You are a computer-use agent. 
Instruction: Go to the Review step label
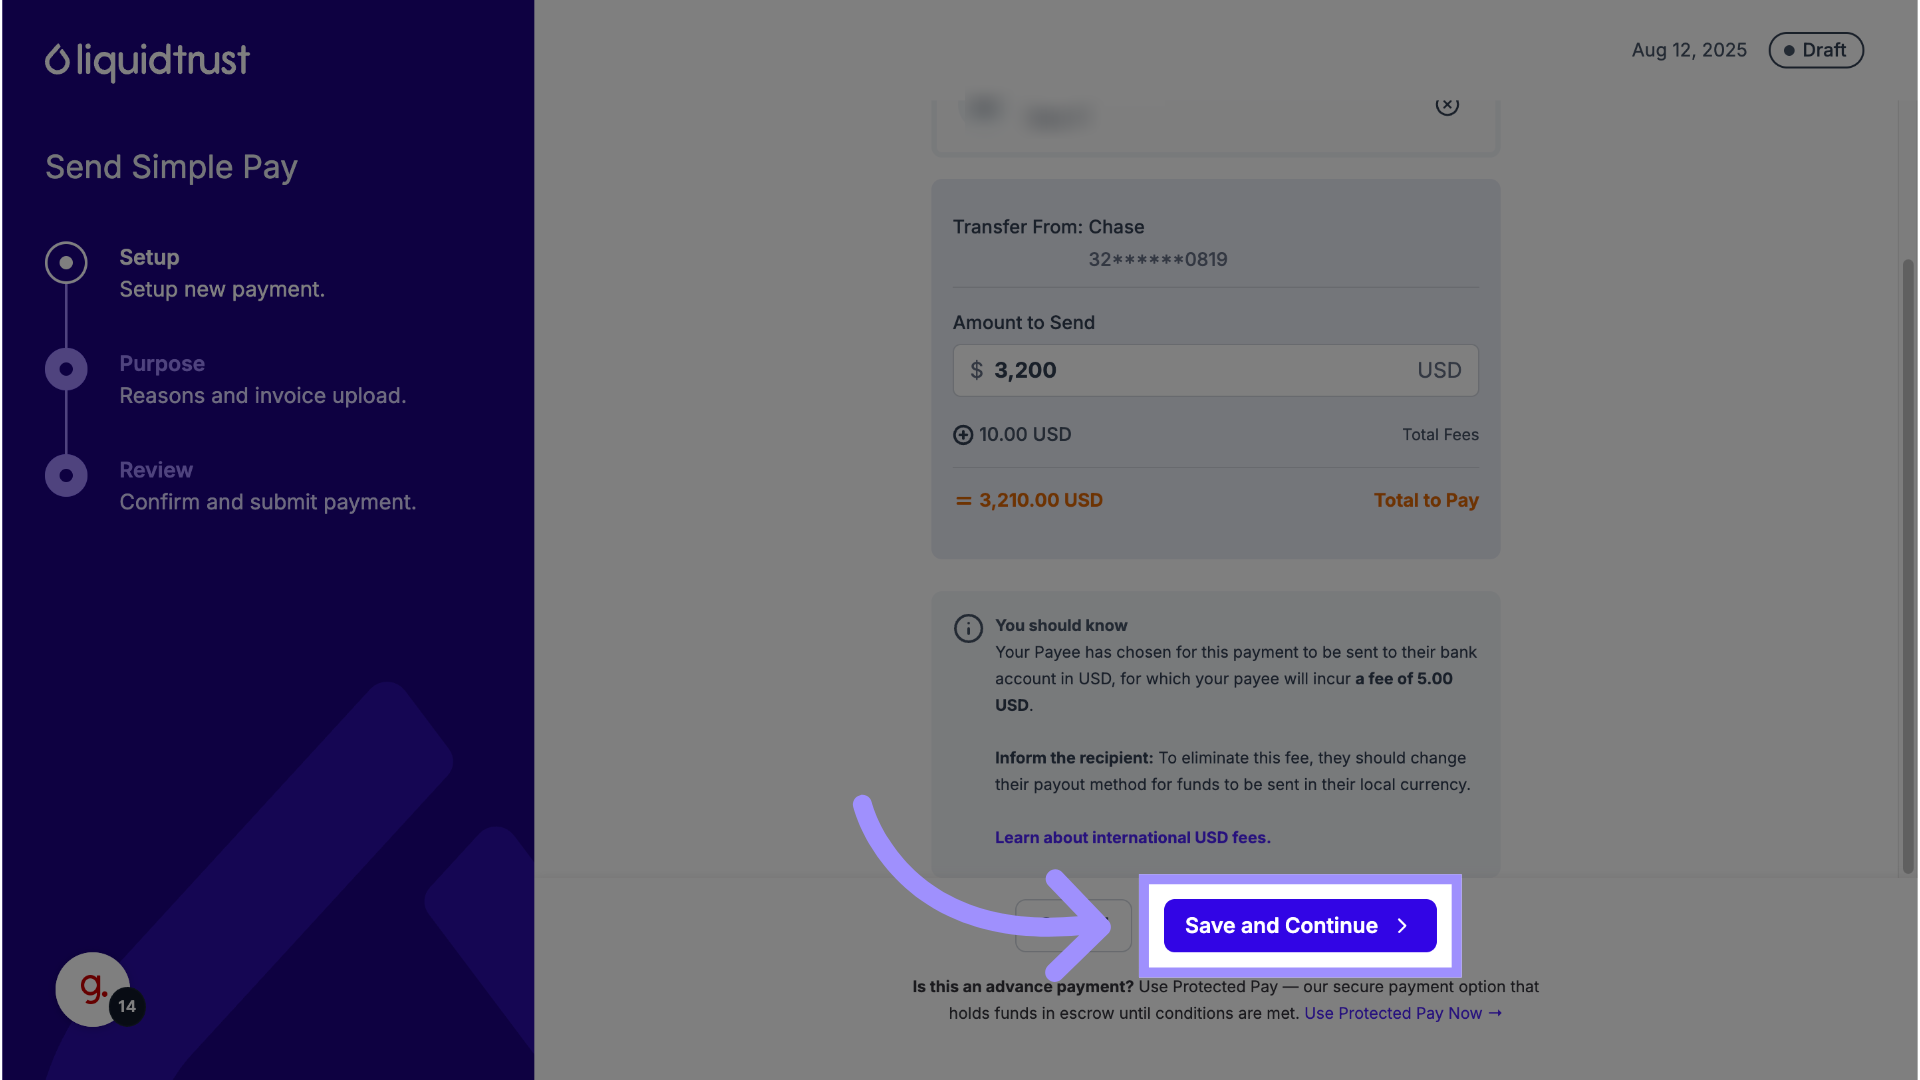[x=156, y=470]
